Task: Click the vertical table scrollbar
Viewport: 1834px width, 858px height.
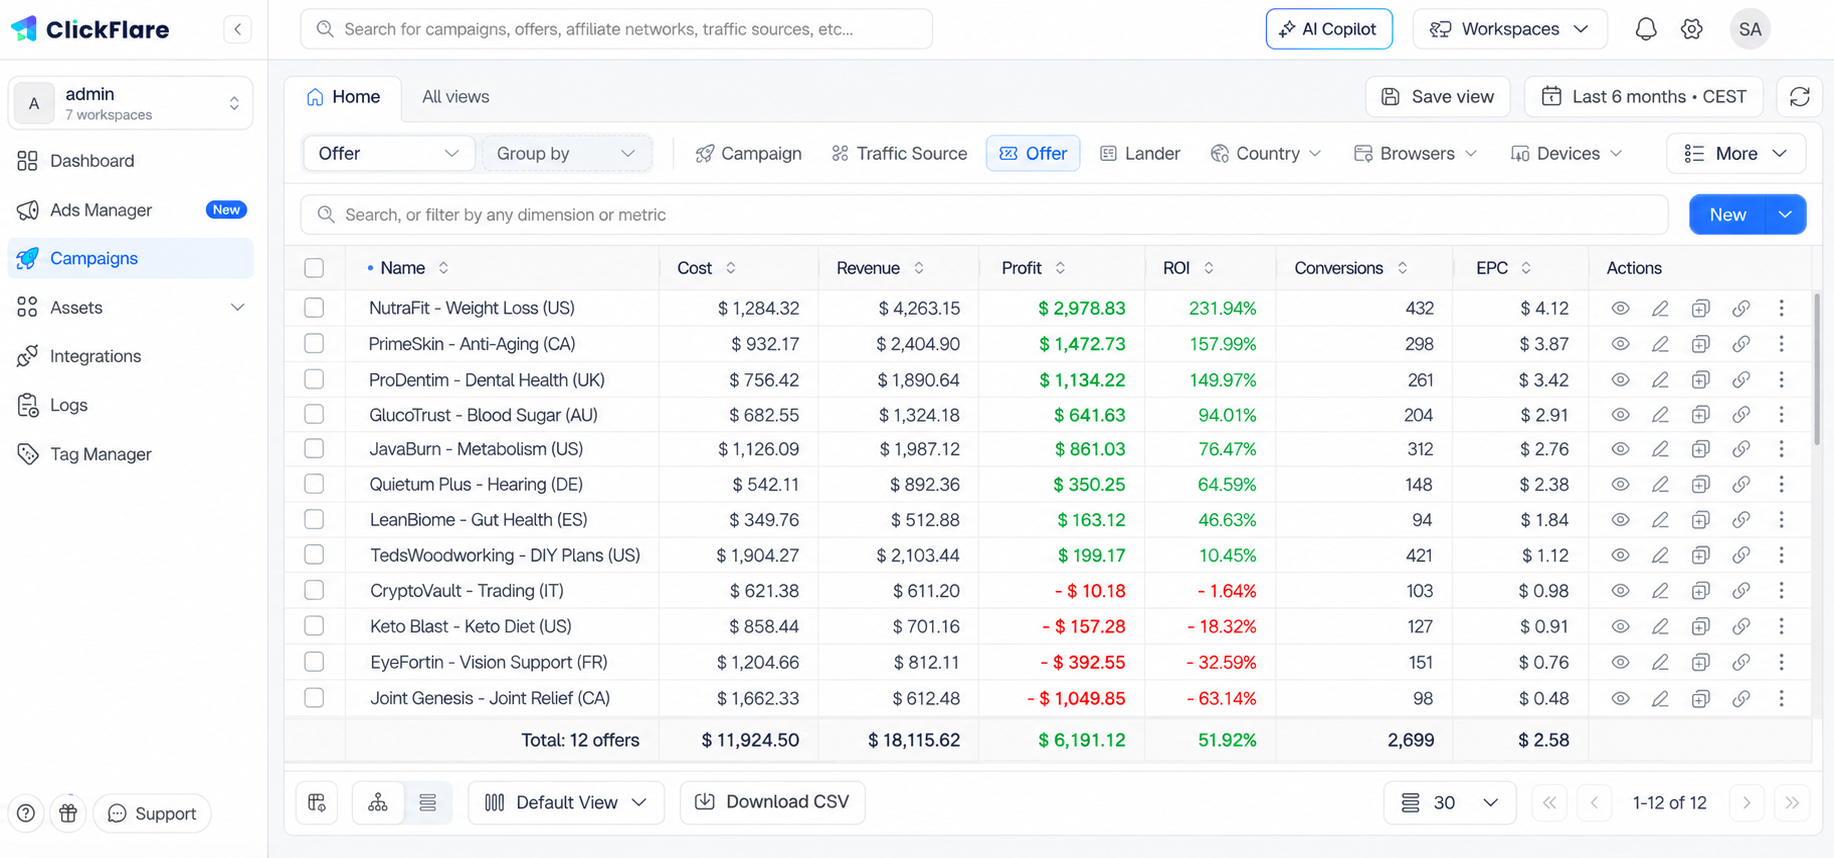Action: coord(1817,370)
